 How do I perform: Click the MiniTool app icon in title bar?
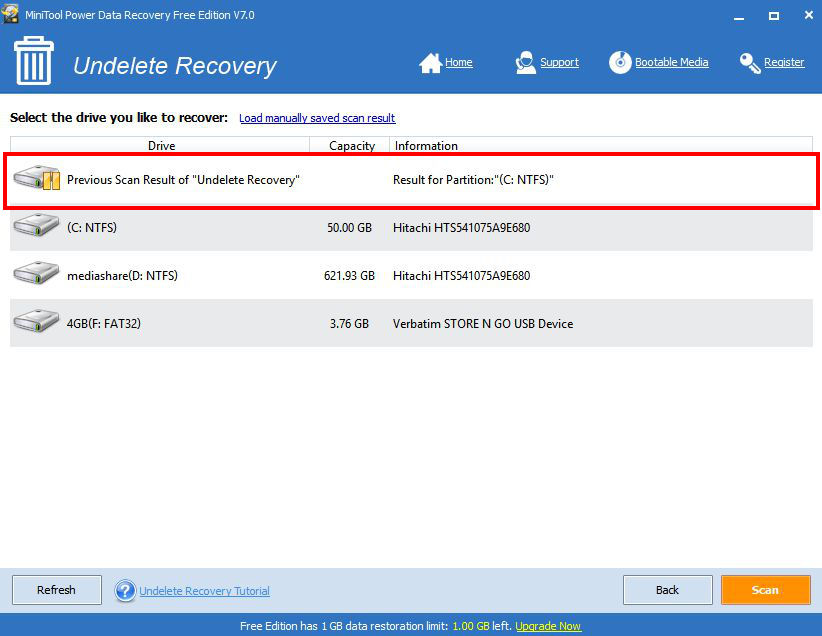10,14
